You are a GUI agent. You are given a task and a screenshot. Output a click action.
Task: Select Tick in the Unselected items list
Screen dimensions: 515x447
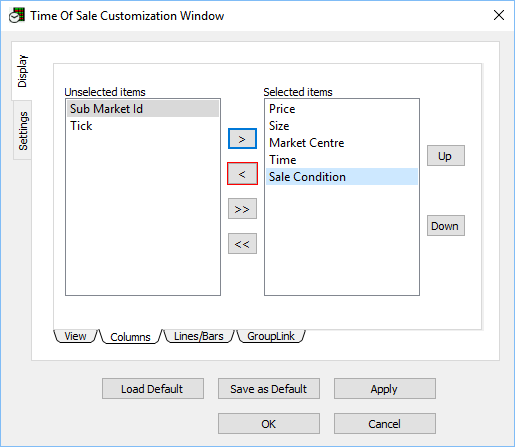pos(143,126)
